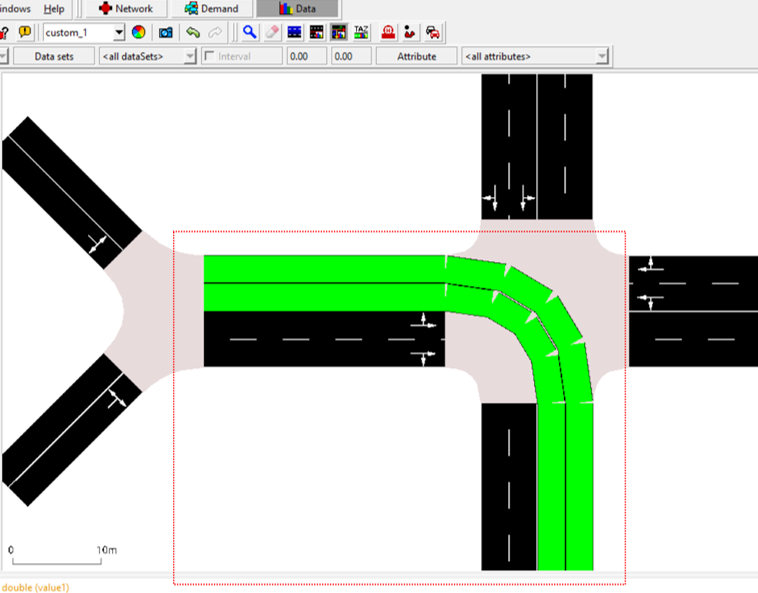This screenshot has width=758, height=593.
Task: Open the color wheel view settings
Action: point(139,33)
